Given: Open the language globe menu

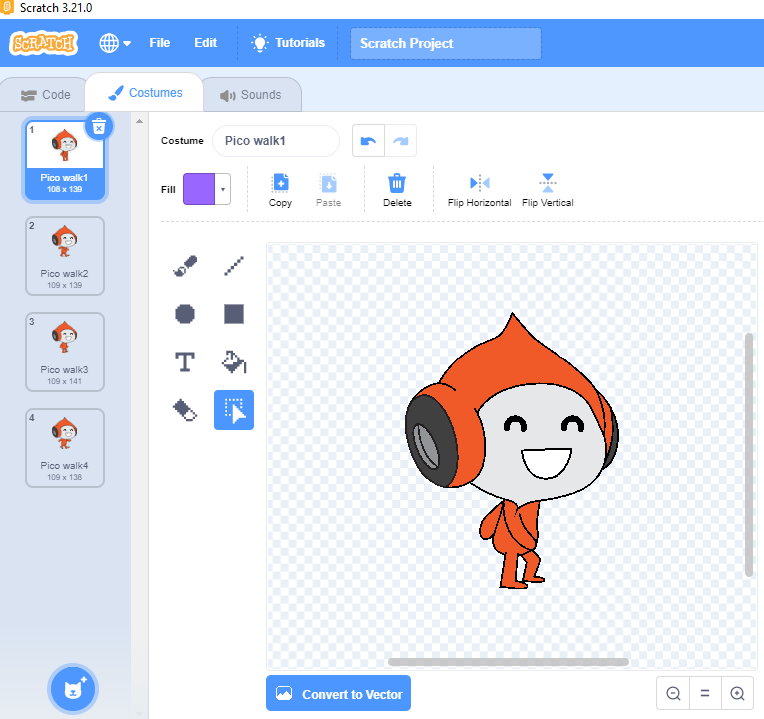Looking at the screenshot, I should (x=115, y=43).
